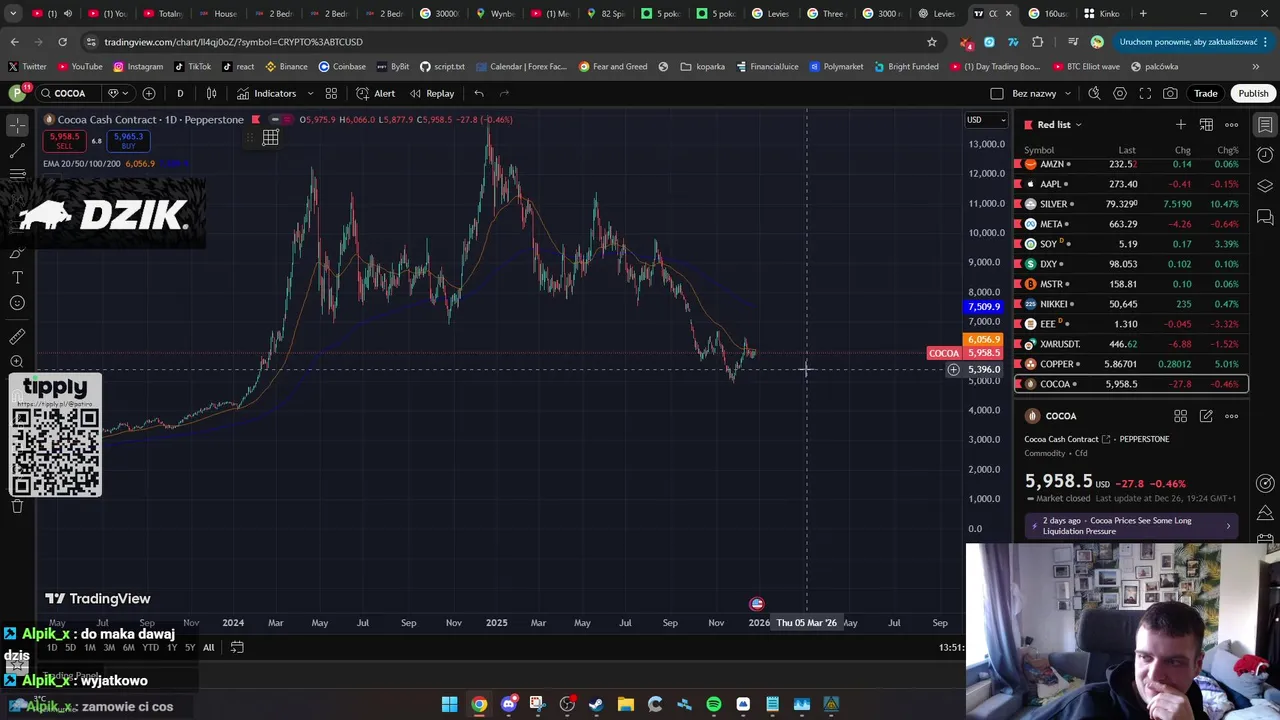
Task: Open the quick search icon
Action: (1094, 93)
